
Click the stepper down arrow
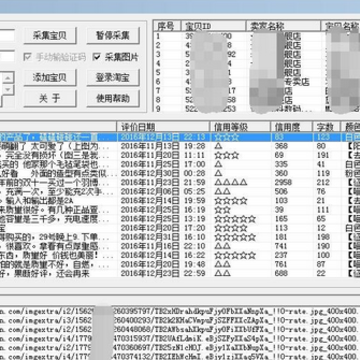click(8, 89)
